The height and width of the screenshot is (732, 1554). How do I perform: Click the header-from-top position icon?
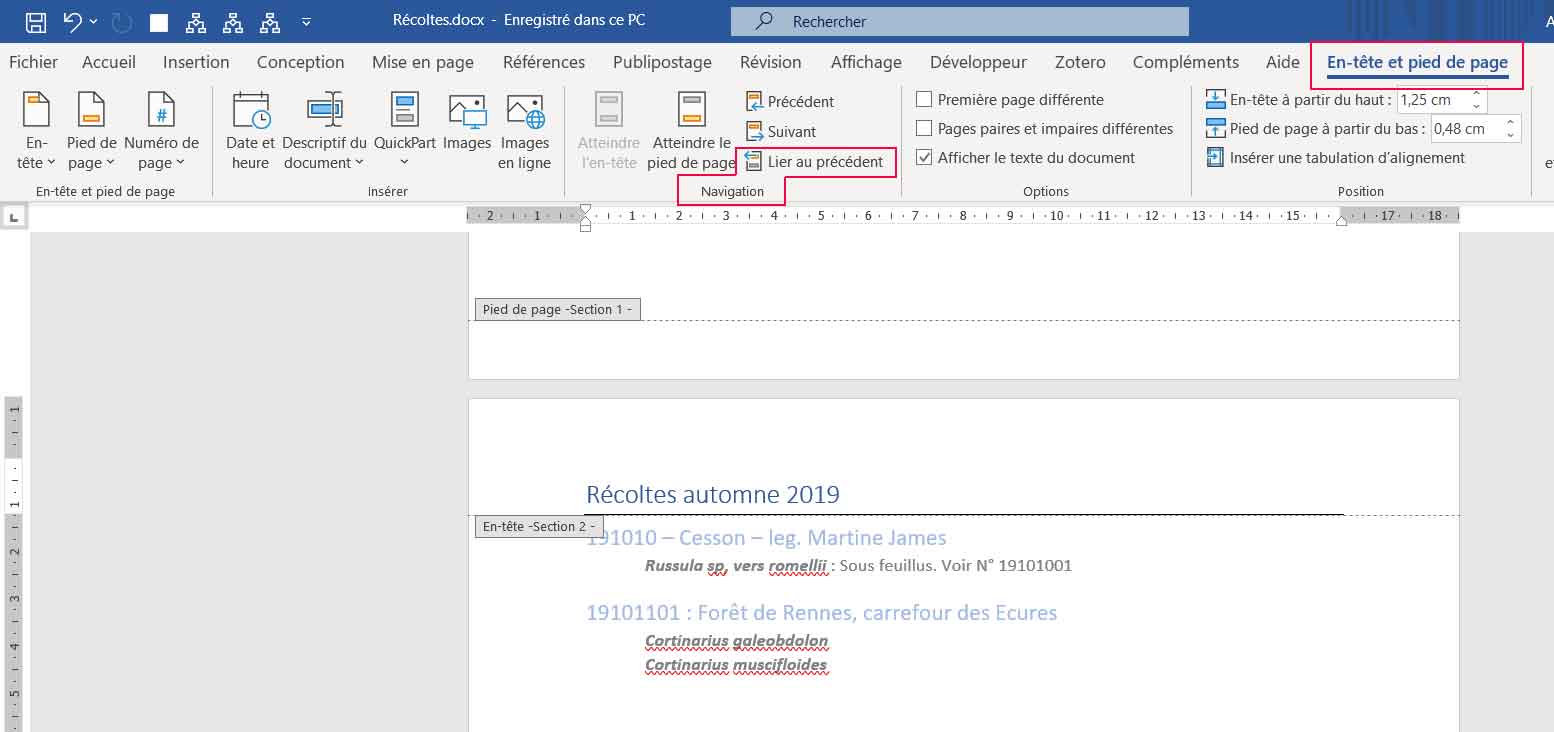[1215, 100]
